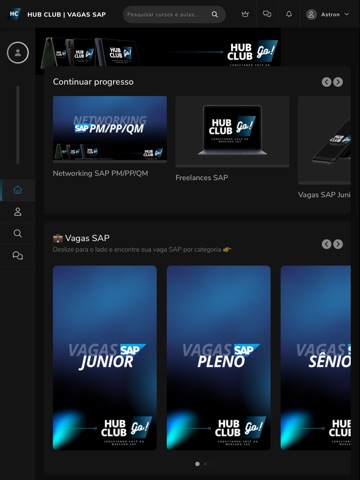This screenshot has width=360, height=480.
Task: Open the Vagas SAP Sênior card
Action: 316,358
